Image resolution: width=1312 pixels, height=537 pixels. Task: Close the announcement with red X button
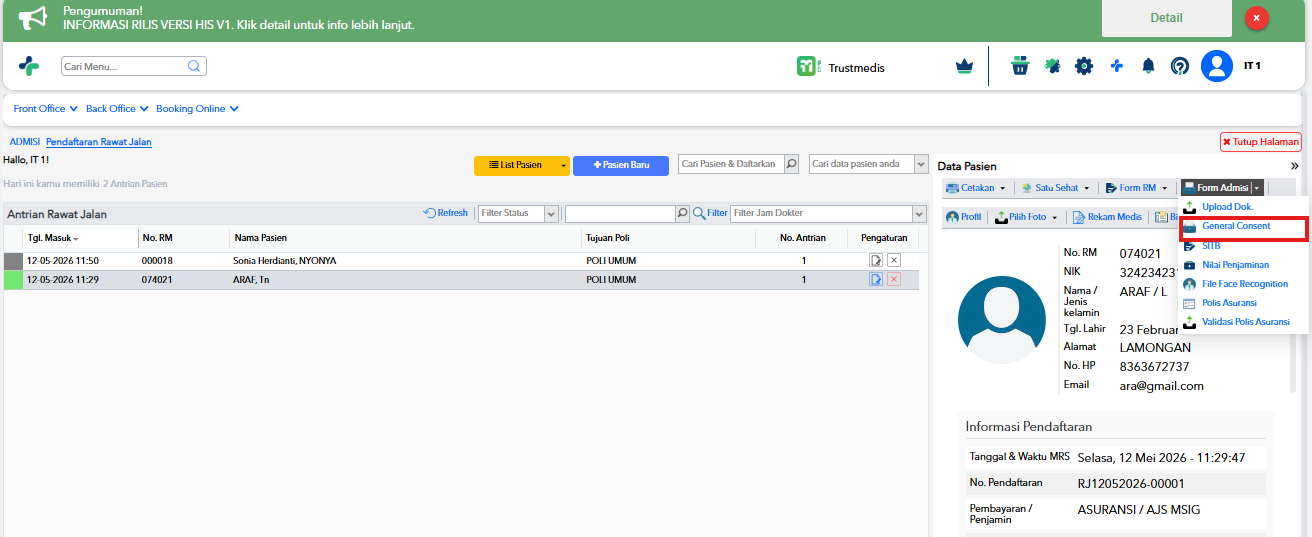[x=1257, y=18]
